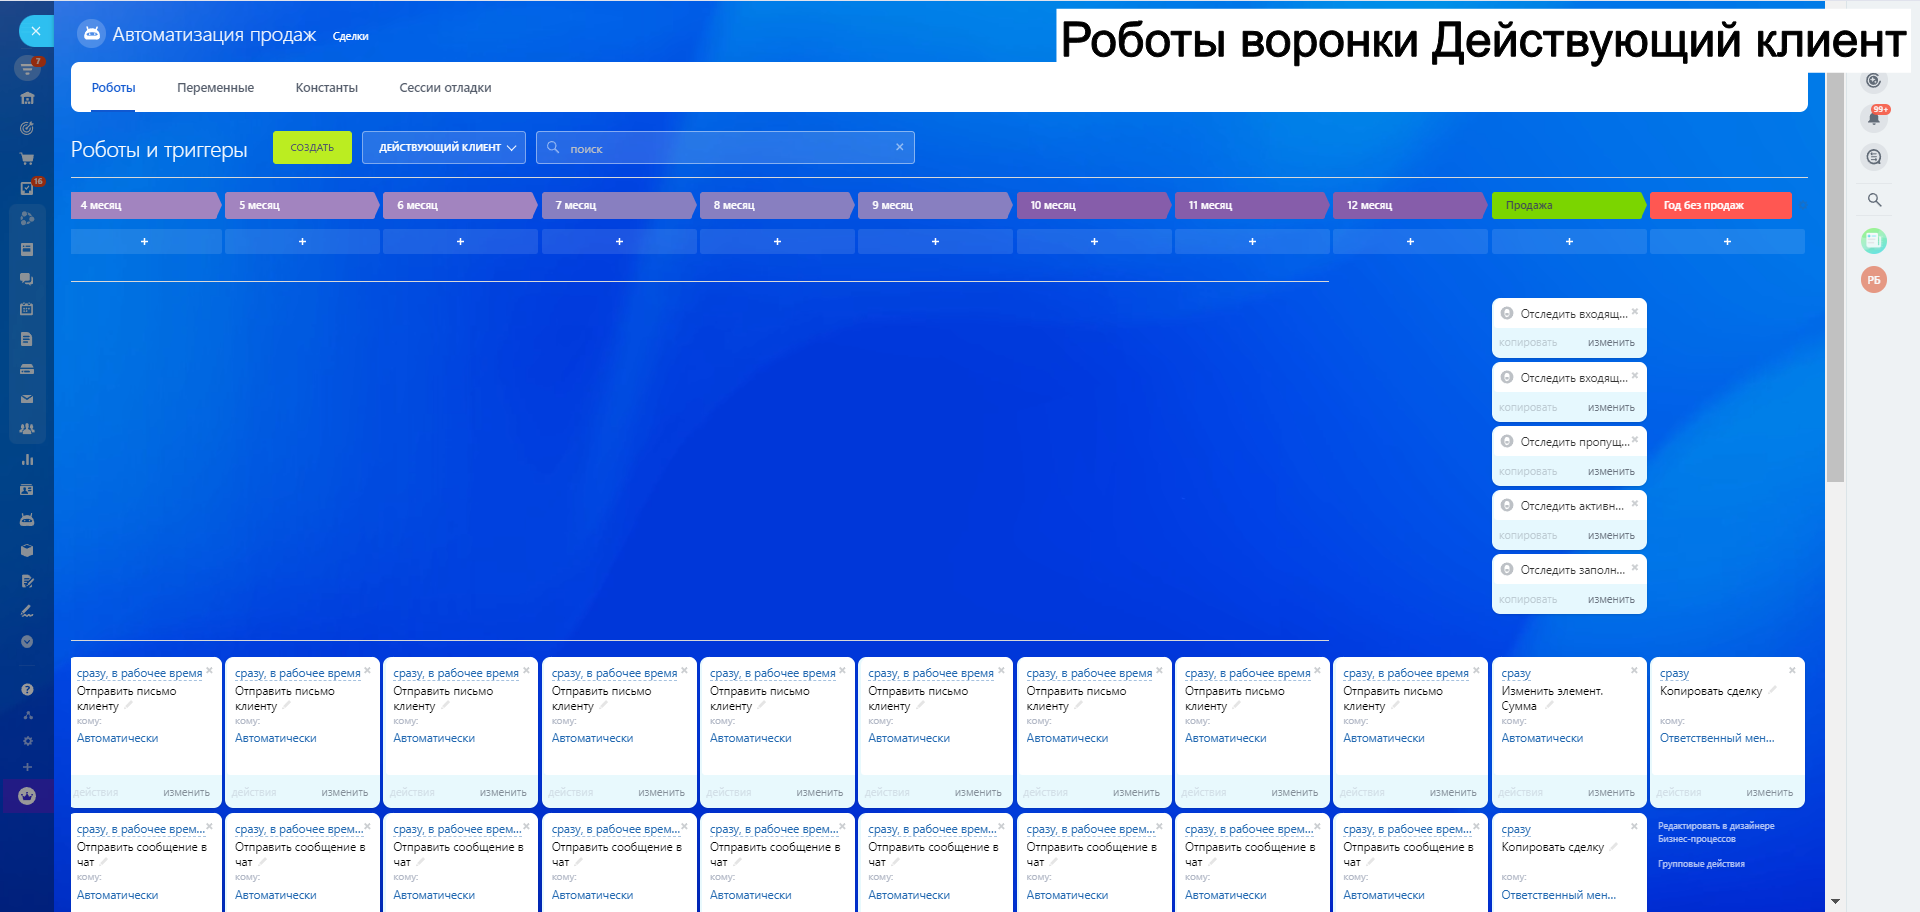Close the automation slider with the cyan X
This screenshot has height=912, width=1920.
(x=36, y=31)
